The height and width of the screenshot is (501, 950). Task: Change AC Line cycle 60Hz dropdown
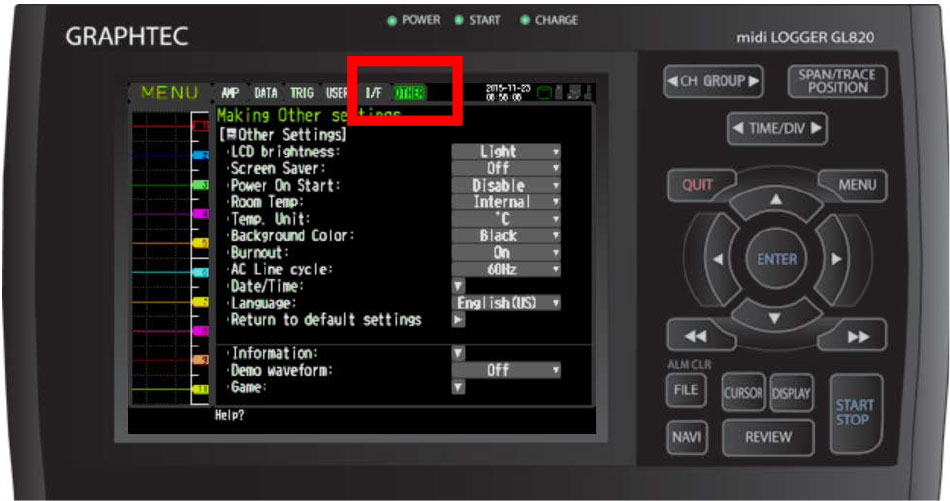(x=506, y=269)
